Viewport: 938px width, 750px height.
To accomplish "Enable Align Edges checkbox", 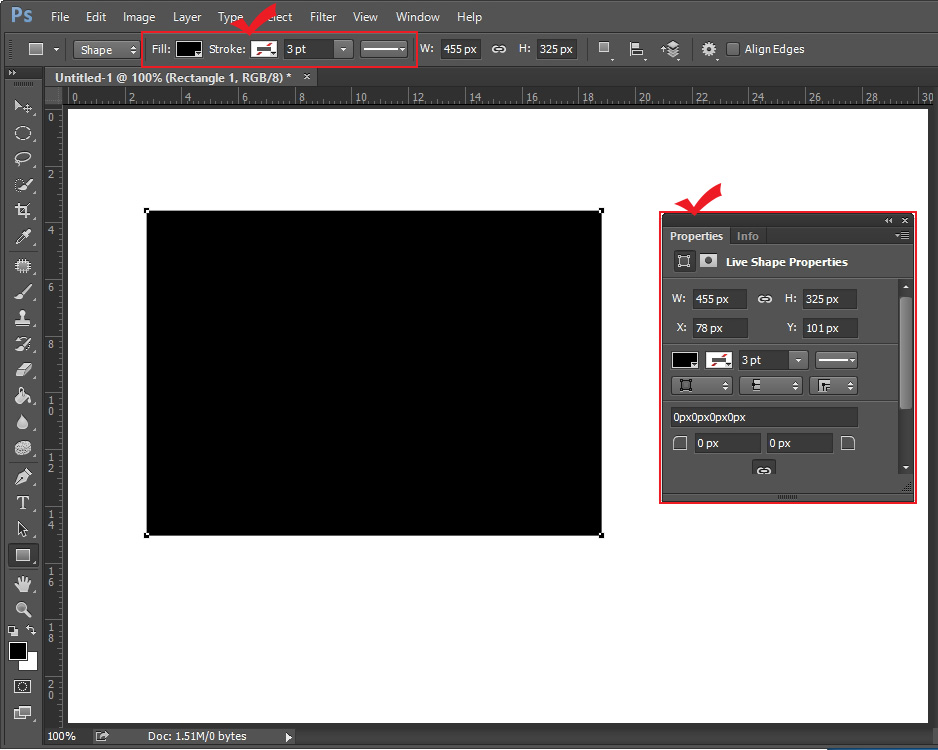I will (x=733, y=49).
